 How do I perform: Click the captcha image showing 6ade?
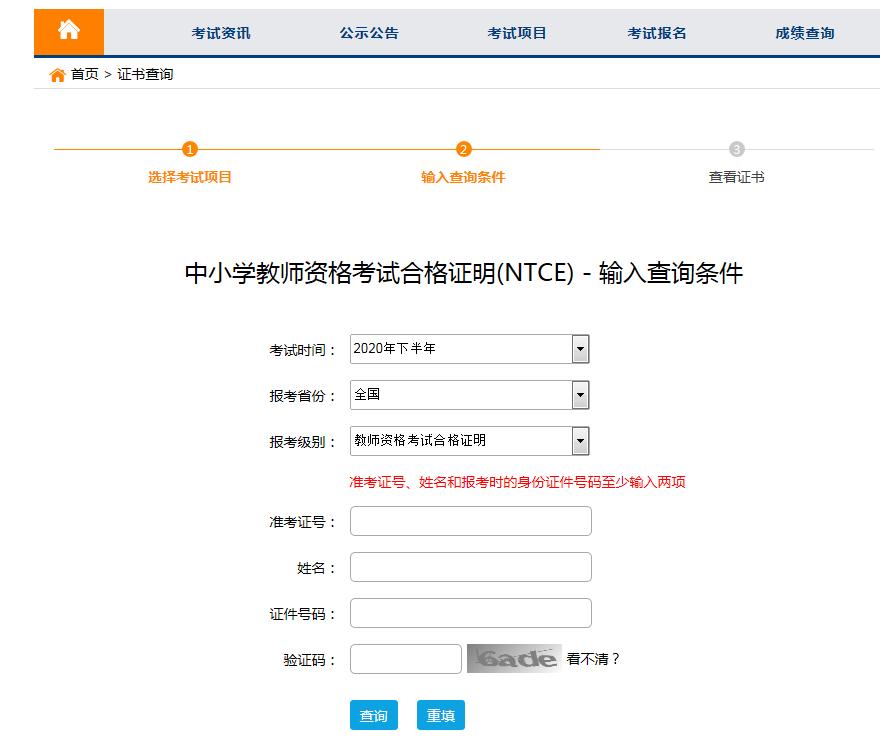pyautogui.click(x=511, y=659)
